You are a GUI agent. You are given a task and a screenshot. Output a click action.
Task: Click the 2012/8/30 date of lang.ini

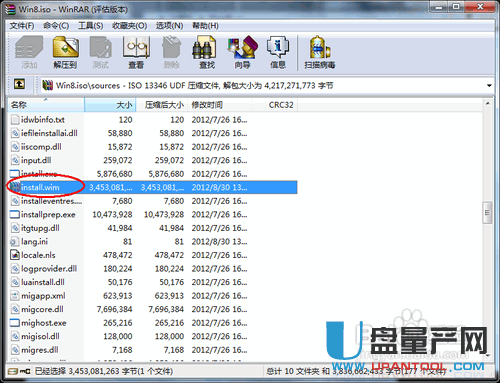tap(219, 241)
